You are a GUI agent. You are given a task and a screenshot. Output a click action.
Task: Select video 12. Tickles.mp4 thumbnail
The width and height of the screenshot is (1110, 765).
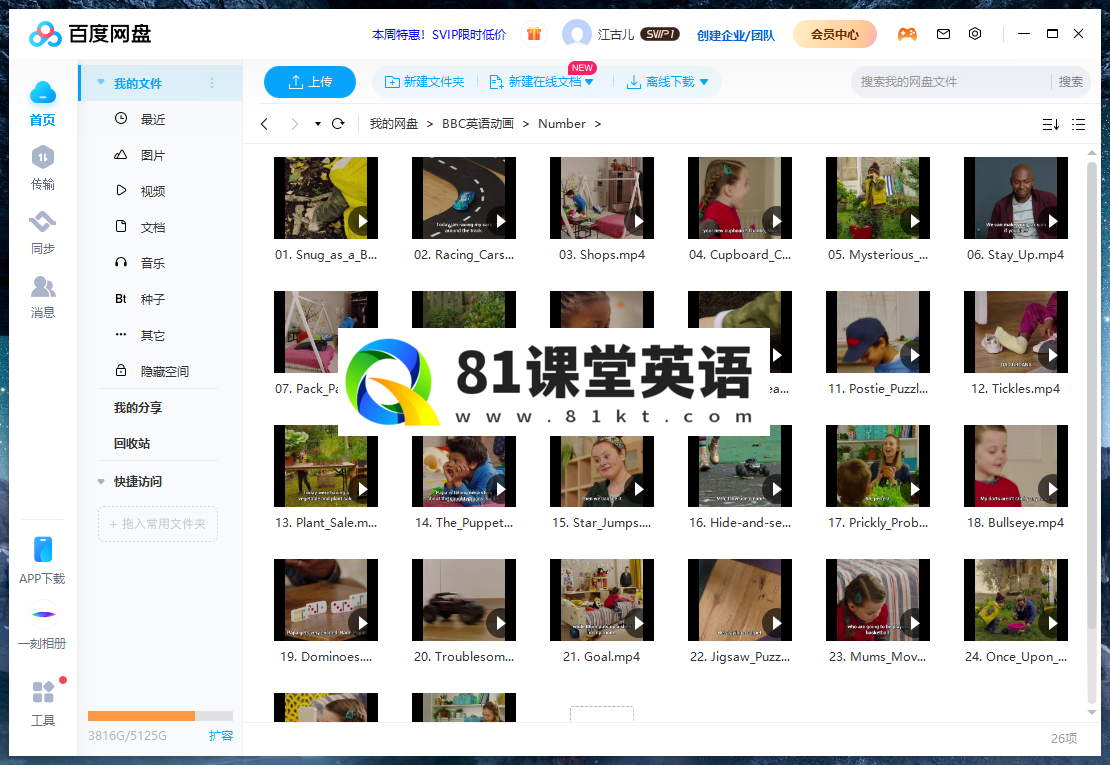(x=1016, y=332)
